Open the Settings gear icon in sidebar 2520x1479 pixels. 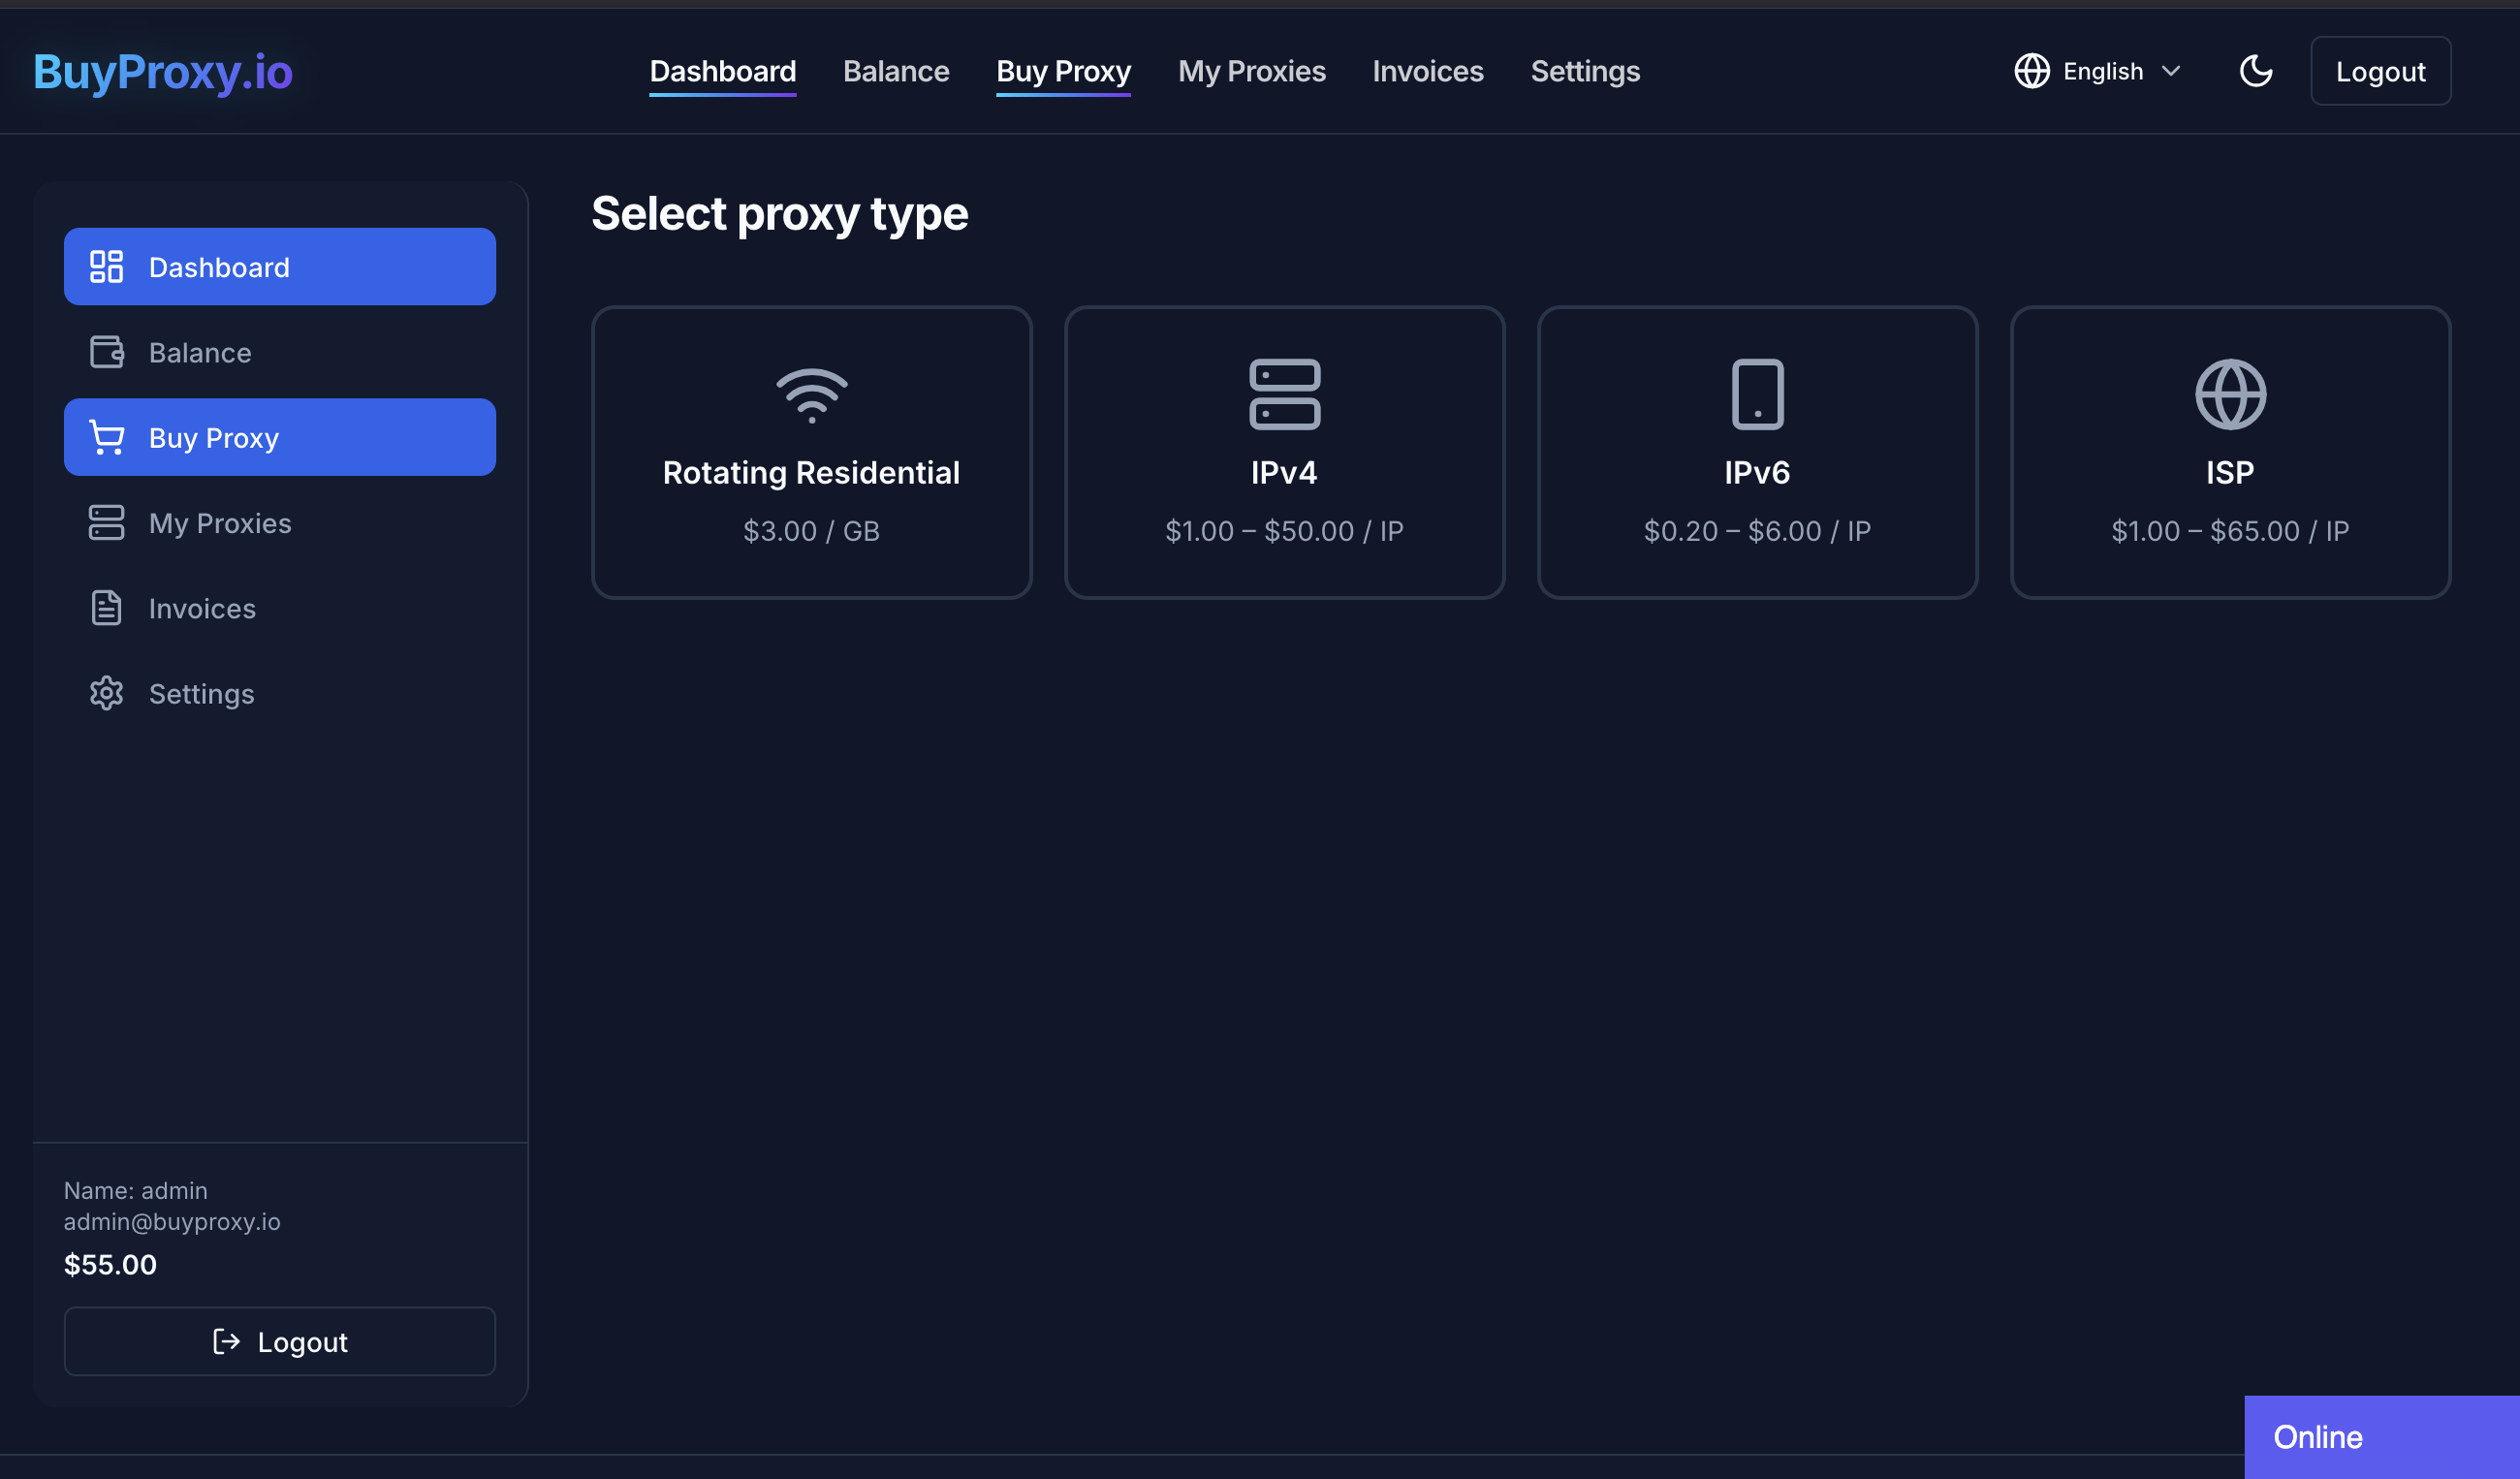[x=106, y=693]
